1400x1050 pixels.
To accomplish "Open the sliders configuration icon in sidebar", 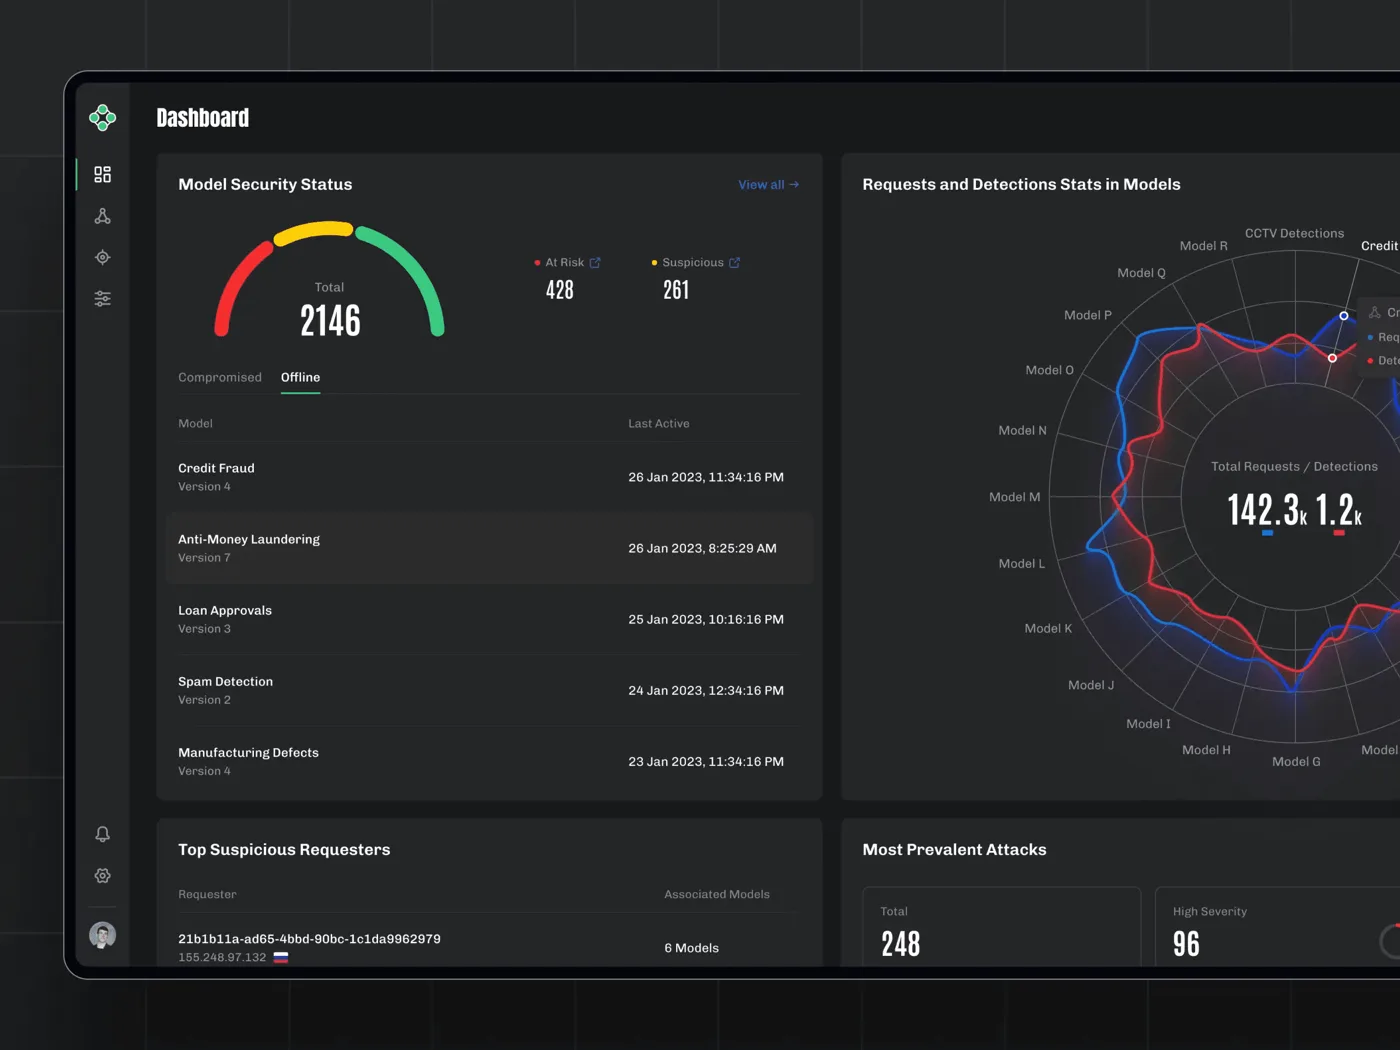I will click(102, 299).
